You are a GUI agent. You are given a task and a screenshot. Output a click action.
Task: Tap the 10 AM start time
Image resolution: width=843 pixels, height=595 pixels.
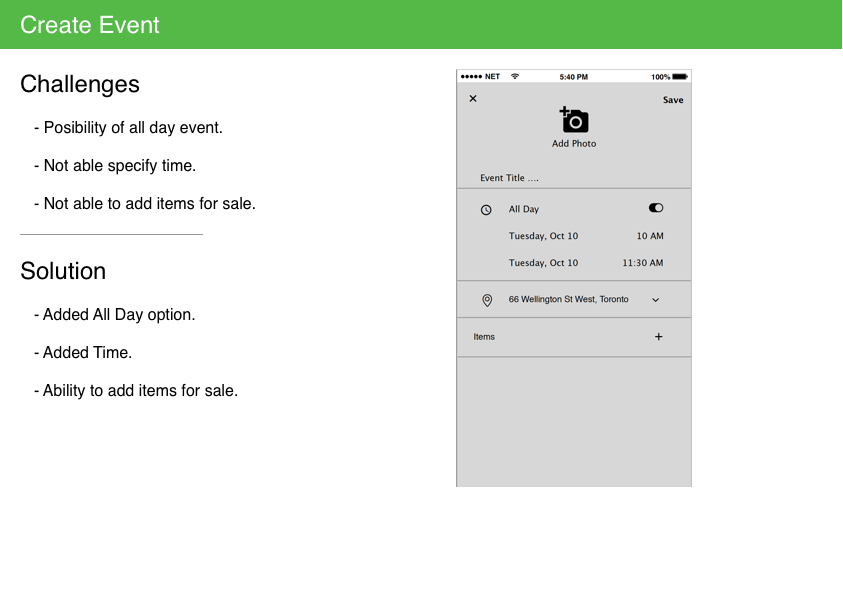[x=650, y=236]
